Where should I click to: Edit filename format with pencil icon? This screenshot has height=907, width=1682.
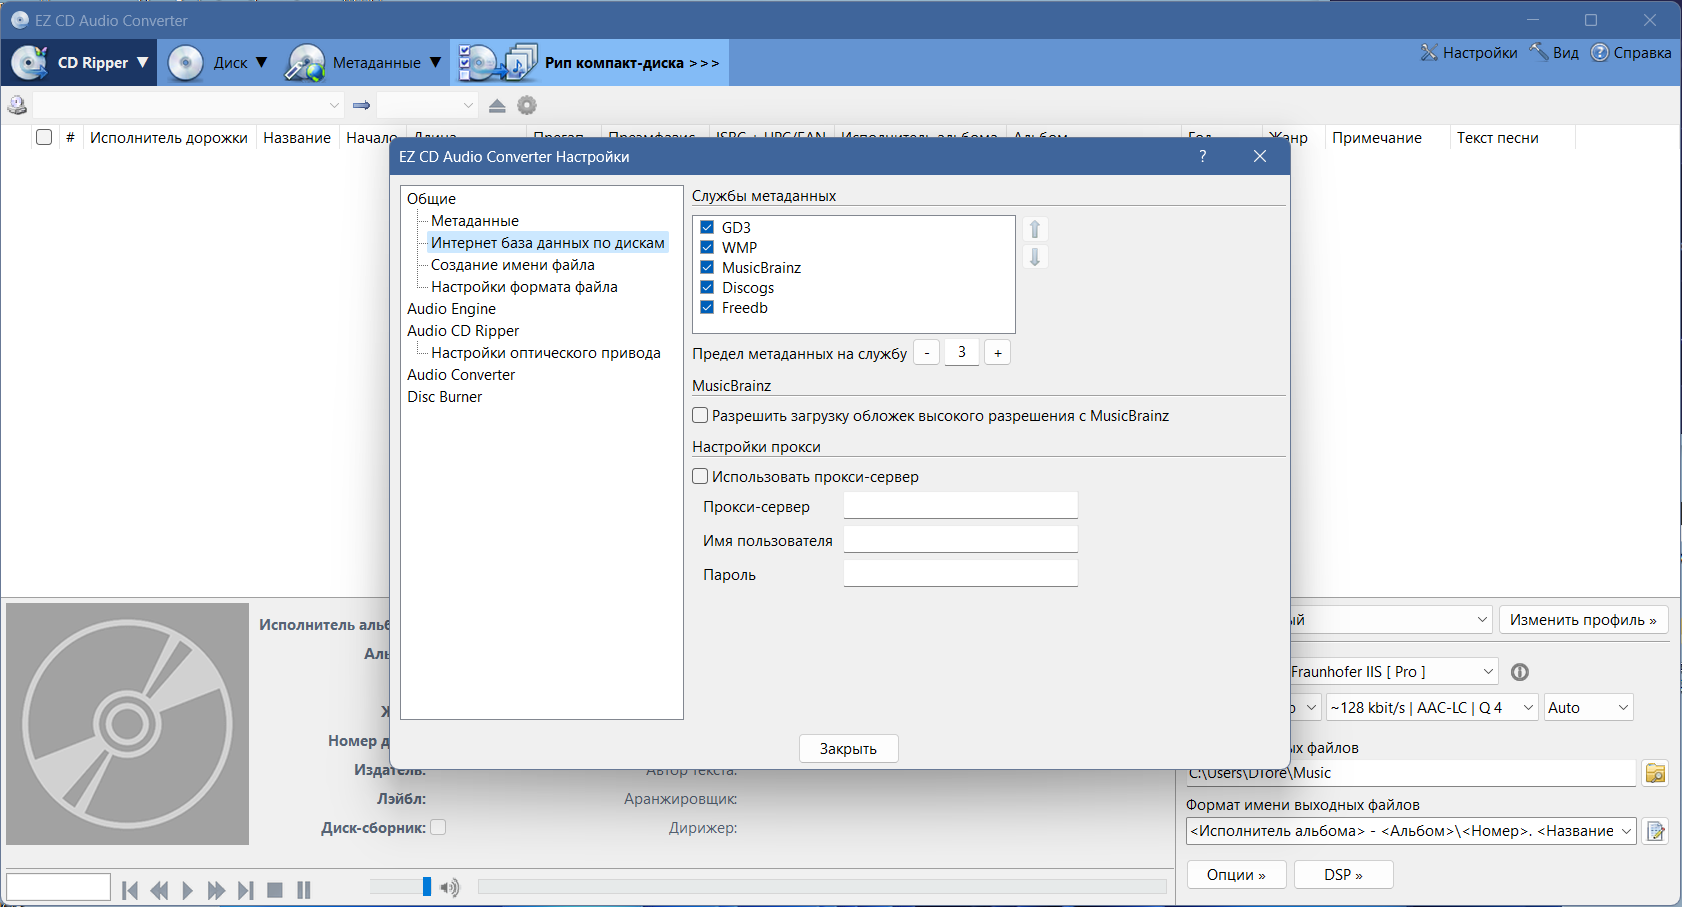[x=1655, y=831]
